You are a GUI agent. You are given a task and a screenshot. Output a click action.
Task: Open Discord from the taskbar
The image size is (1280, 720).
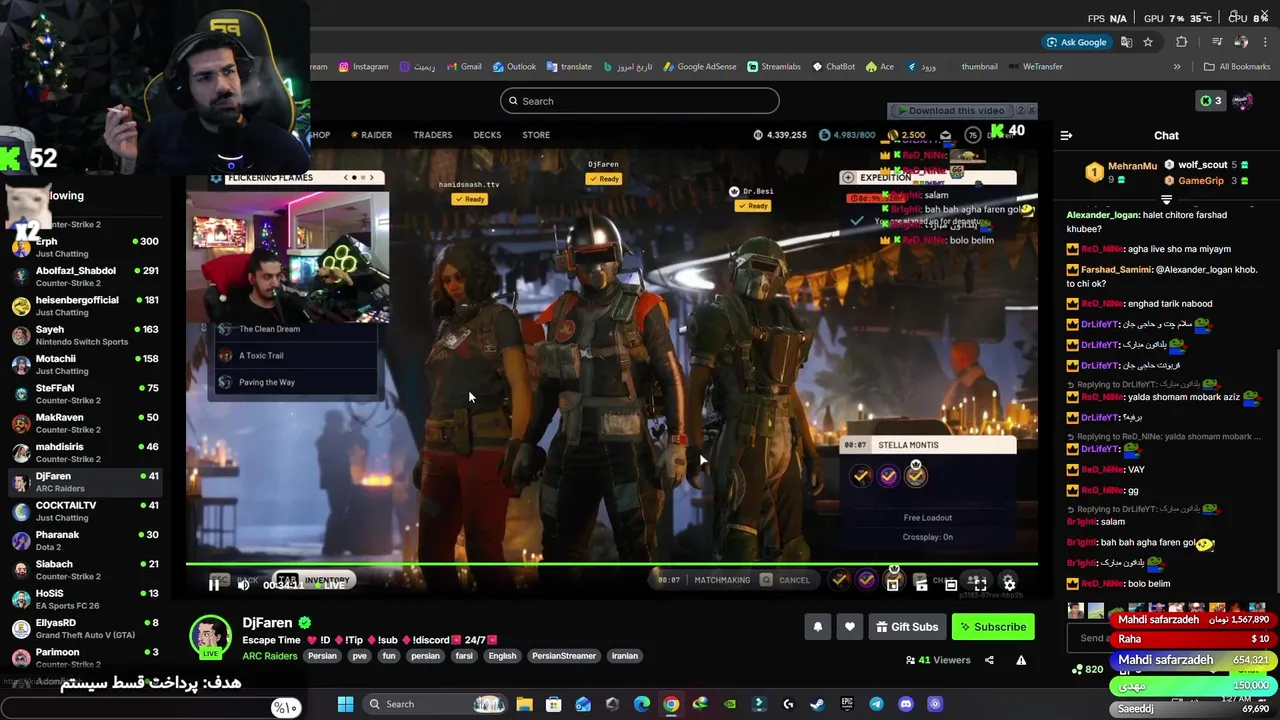pyautogui.click(x=906, y=704)
